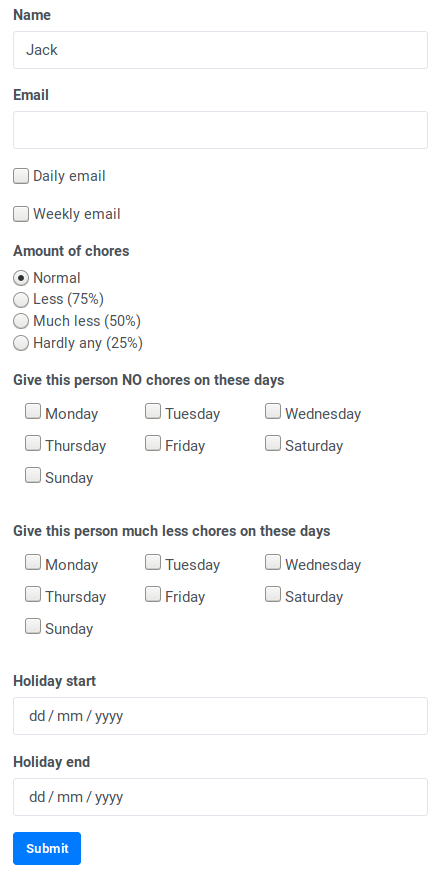Viewport: 439px width, 876px height.
Task: Choose Much less (50%) radio option
Action: tap(21, 321)
